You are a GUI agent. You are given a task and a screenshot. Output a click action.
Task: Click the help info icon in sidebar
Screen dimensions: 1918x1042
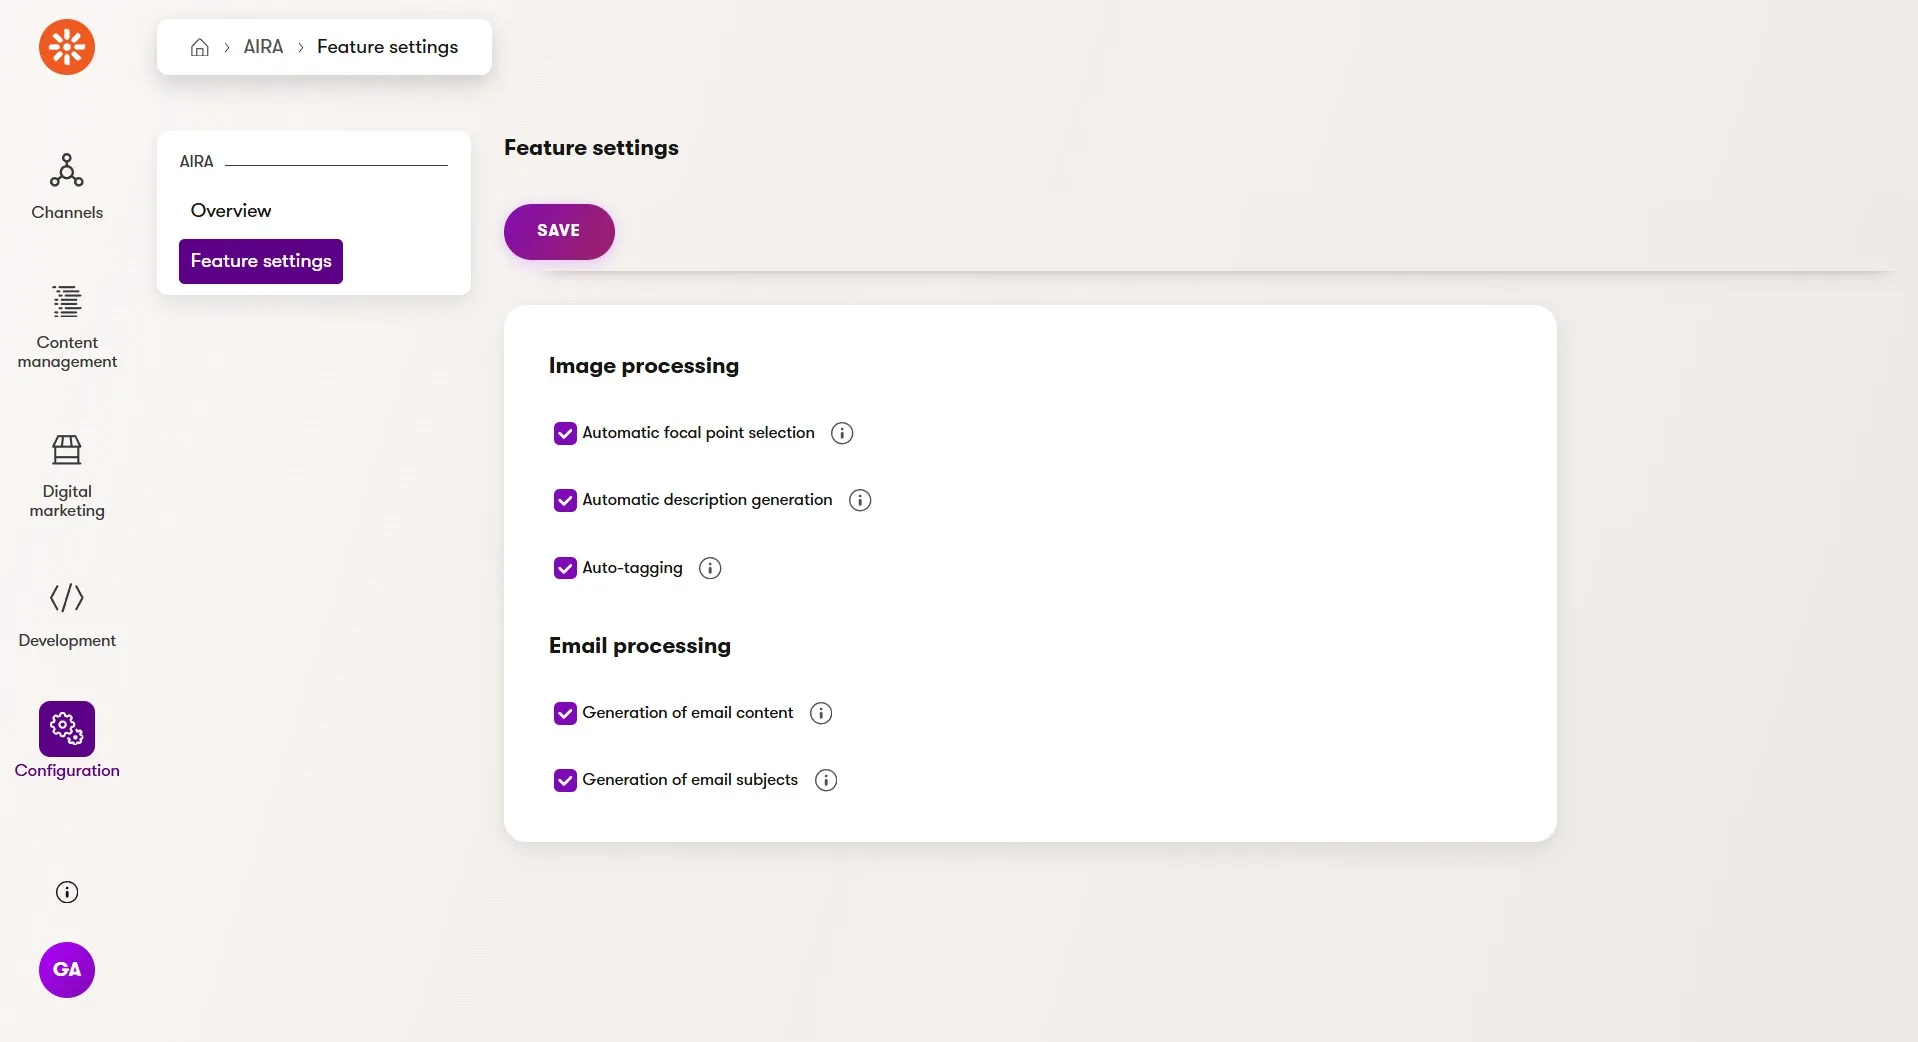pyautogui.click(x=67, y=892)
